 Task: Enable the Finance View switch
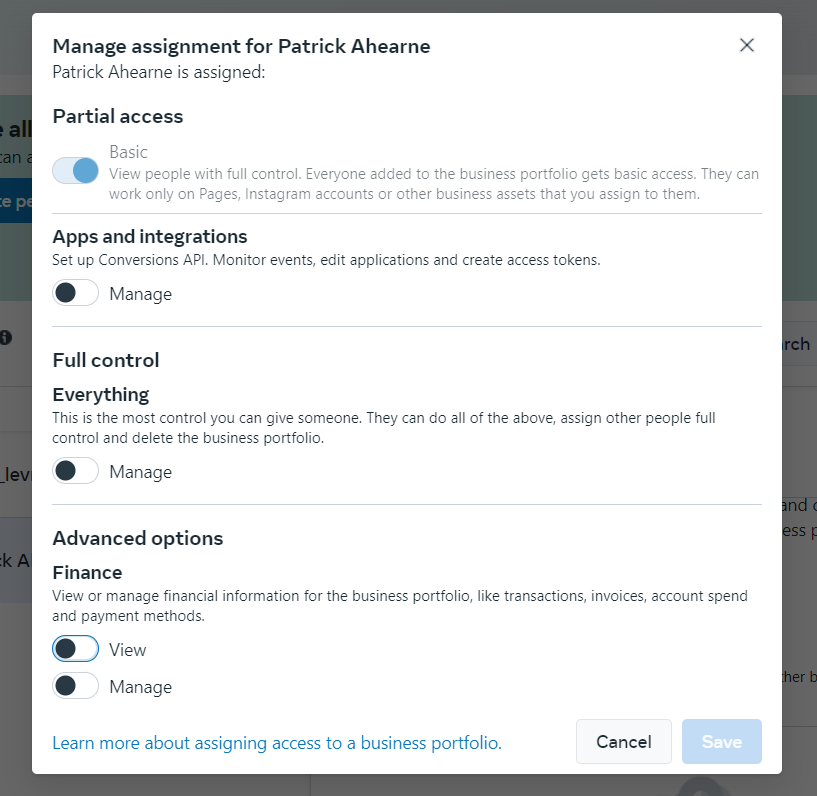click(75, 649)
